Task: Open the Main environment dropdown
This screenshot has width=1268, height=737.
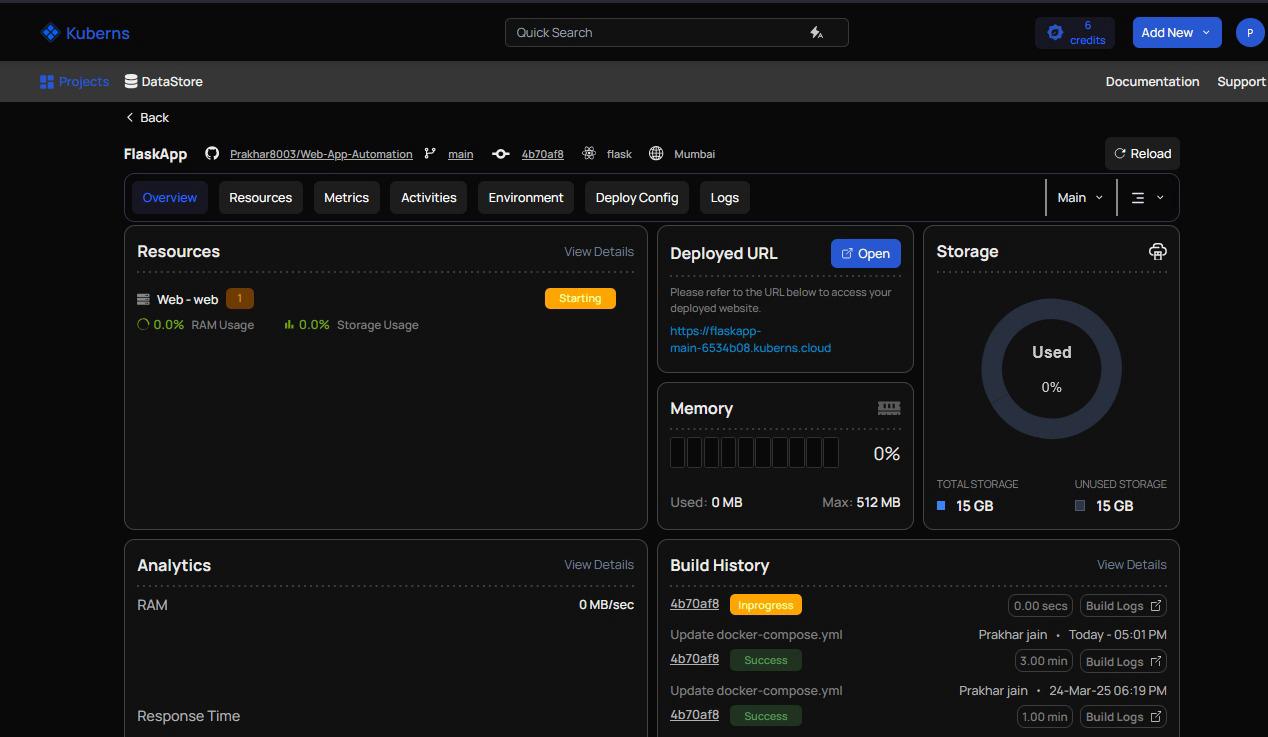Action: [1080, 198]
